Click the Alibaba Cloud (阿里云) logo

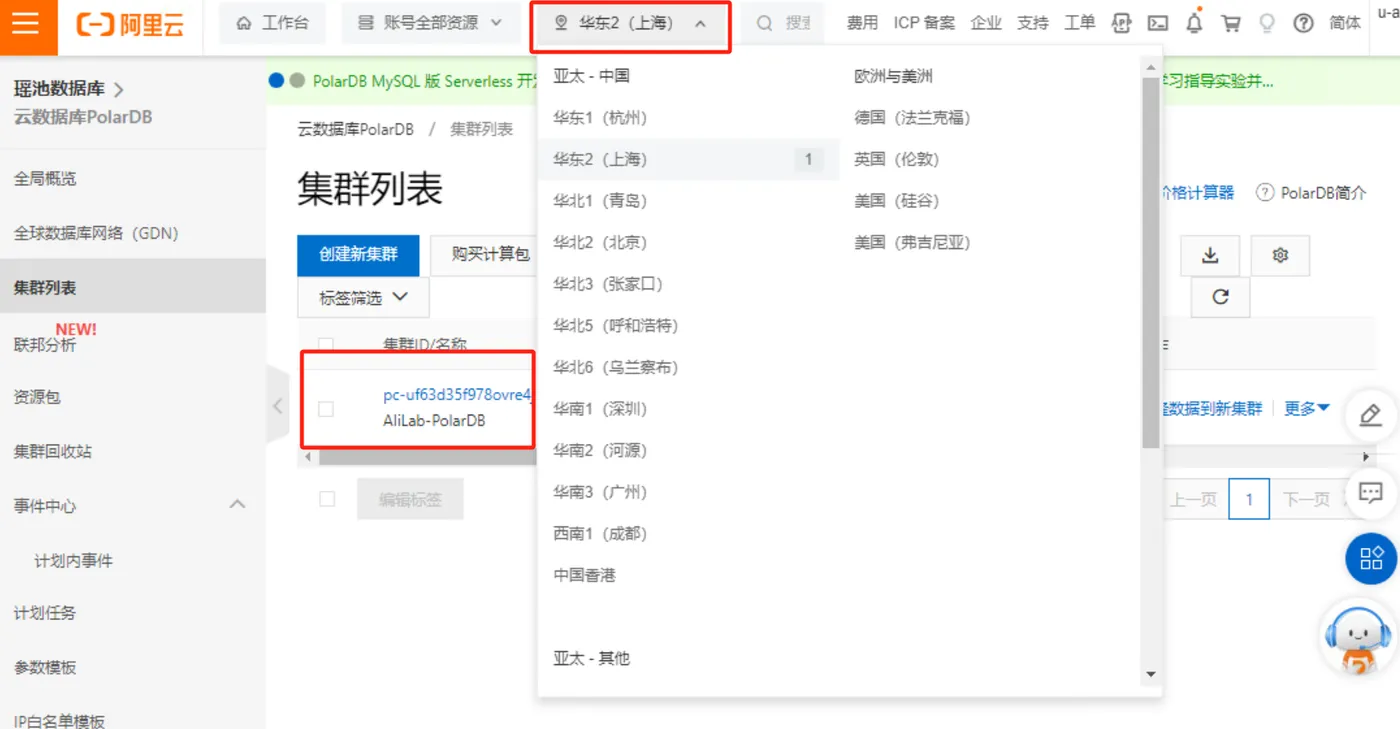[x=131, y=24]
